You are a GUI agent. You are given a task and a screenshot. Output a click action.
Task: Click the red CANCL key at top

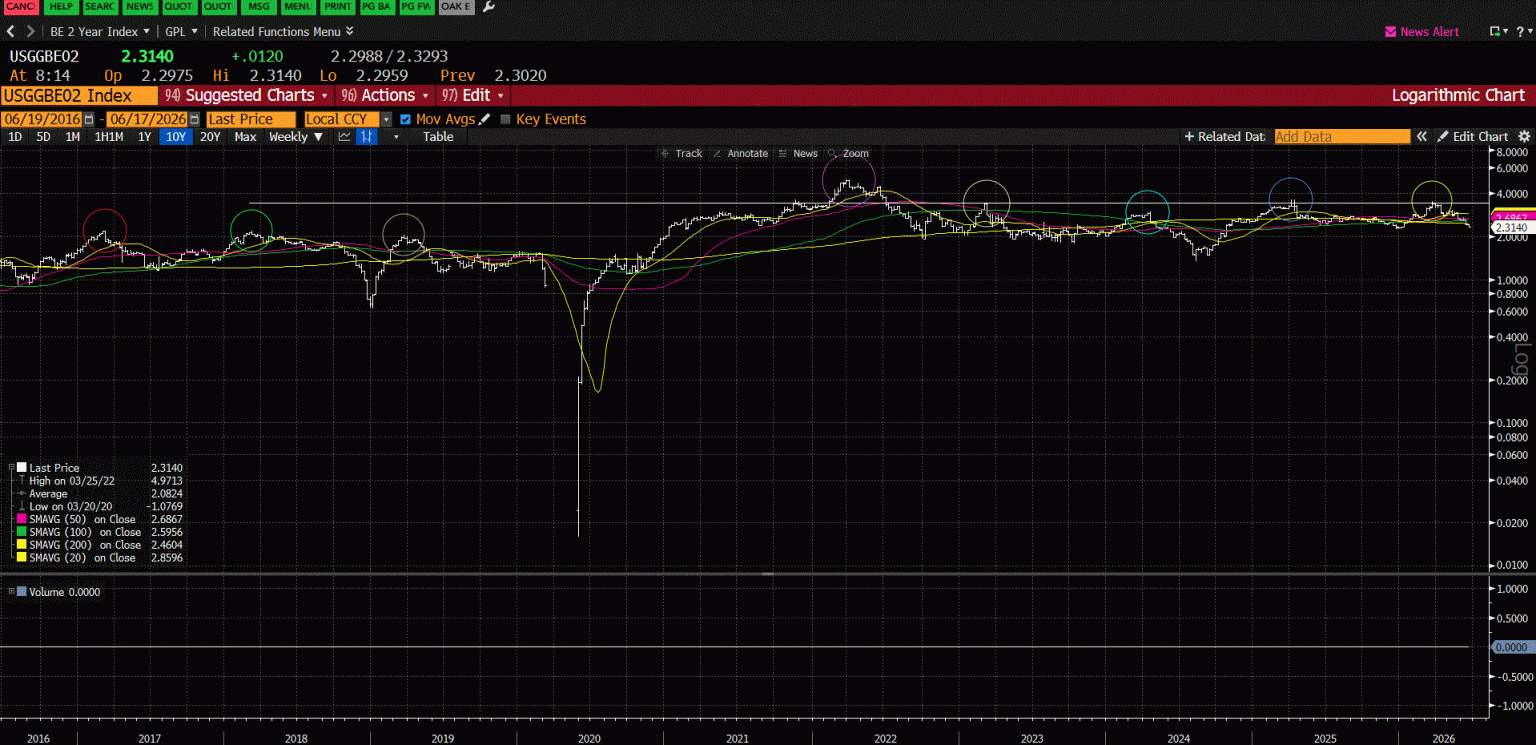21,6
